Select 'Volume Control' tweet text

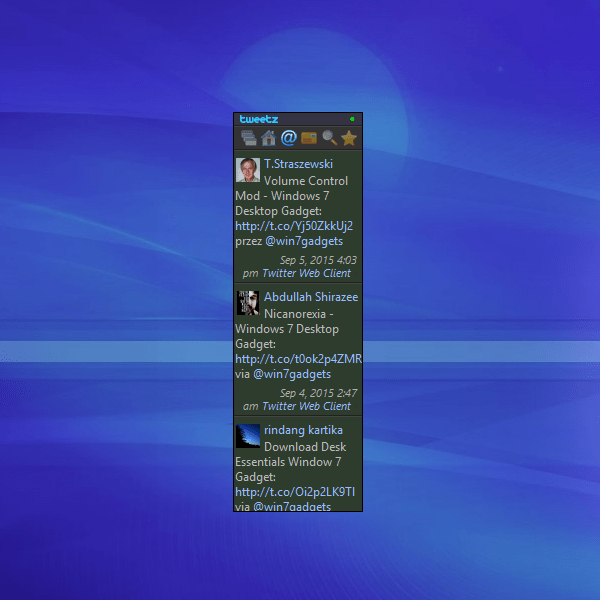306,181
